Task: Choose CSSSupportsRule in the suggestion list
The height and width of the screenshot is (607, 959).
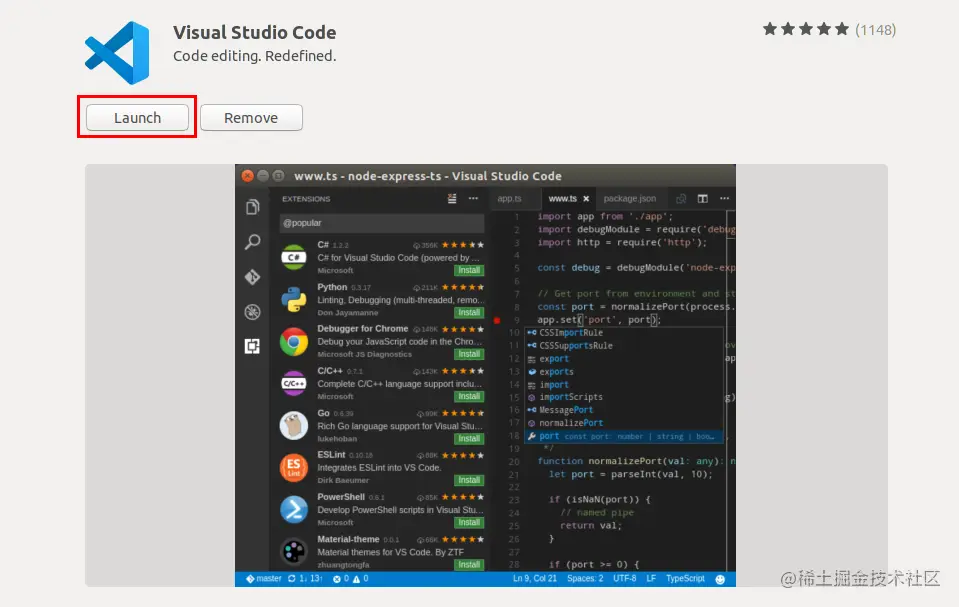Action: coord(624,346)
